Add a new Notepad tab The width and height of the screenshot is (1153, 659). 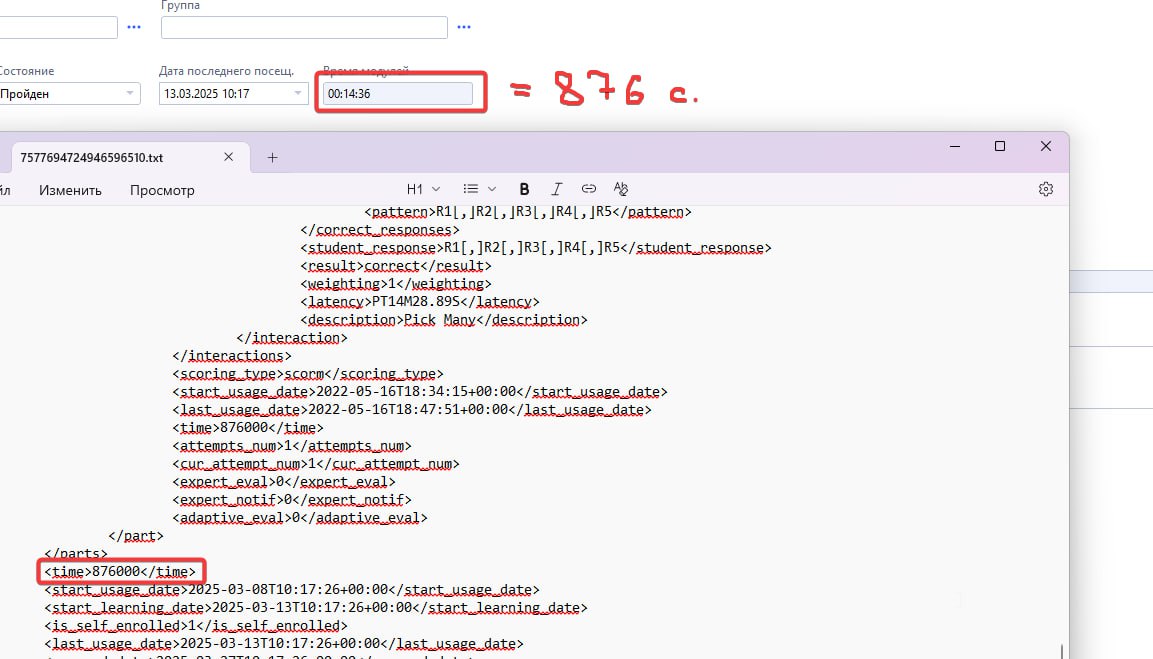(x=272, y=158)
